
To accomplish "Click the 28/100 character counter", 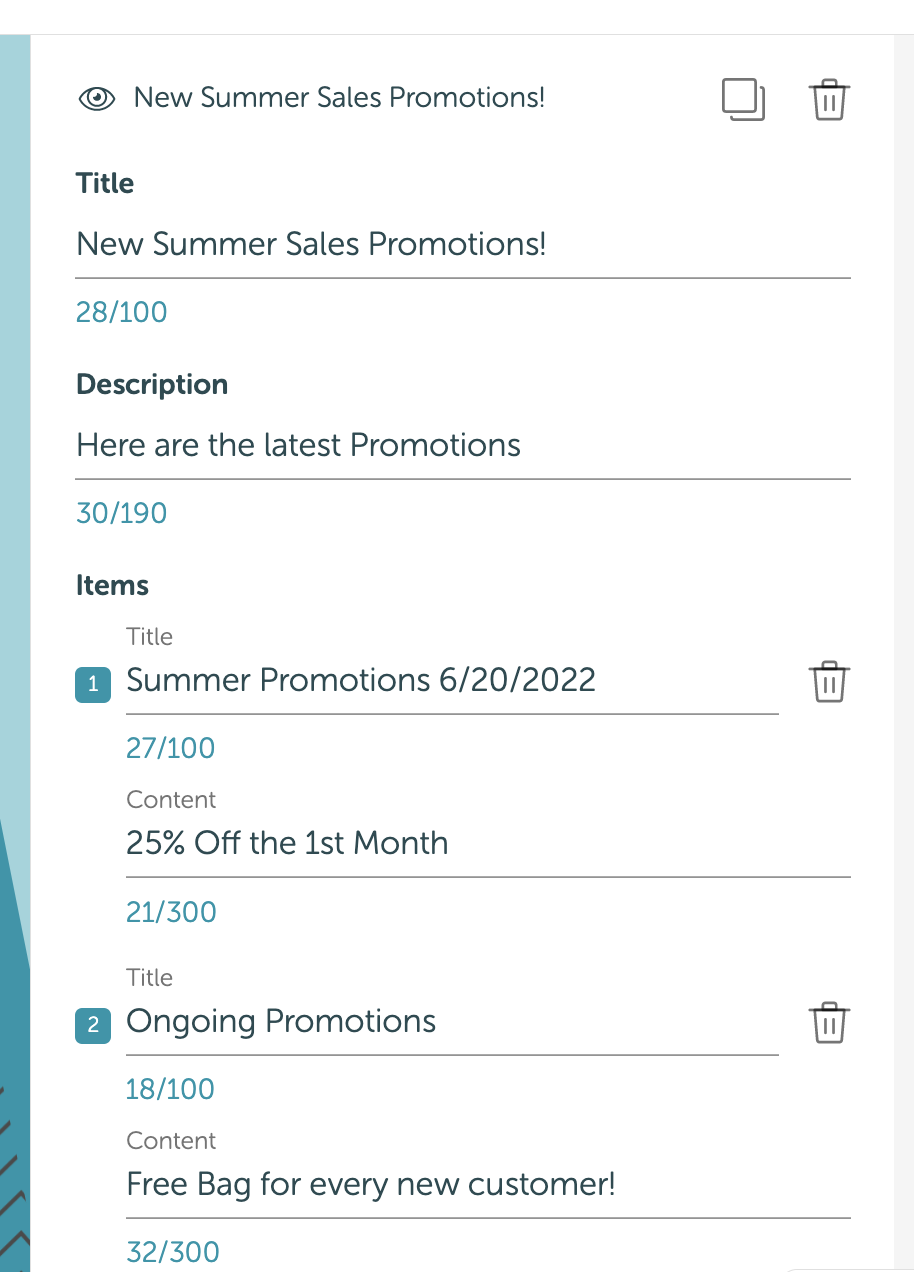I will click(x=122, y=312).
